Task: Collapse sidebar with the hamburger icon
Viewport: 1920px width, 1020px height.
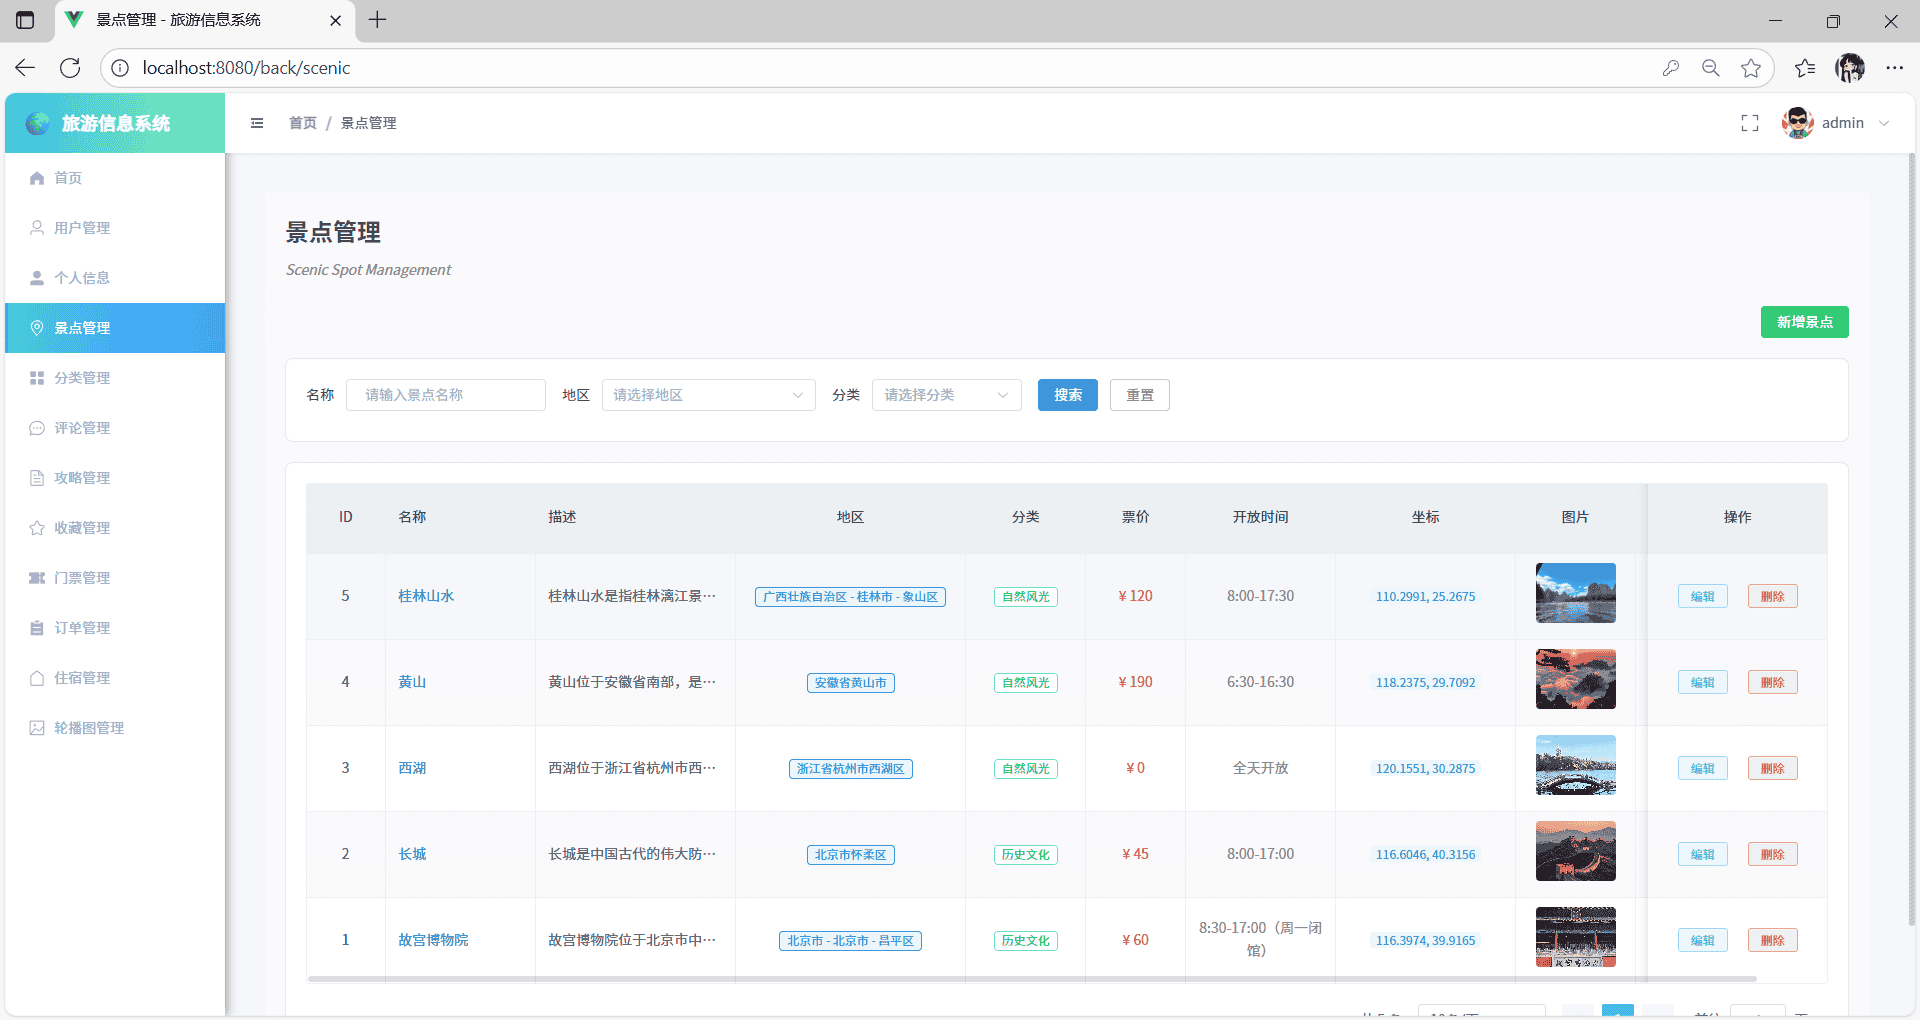Action: click(x=257, y=123)
